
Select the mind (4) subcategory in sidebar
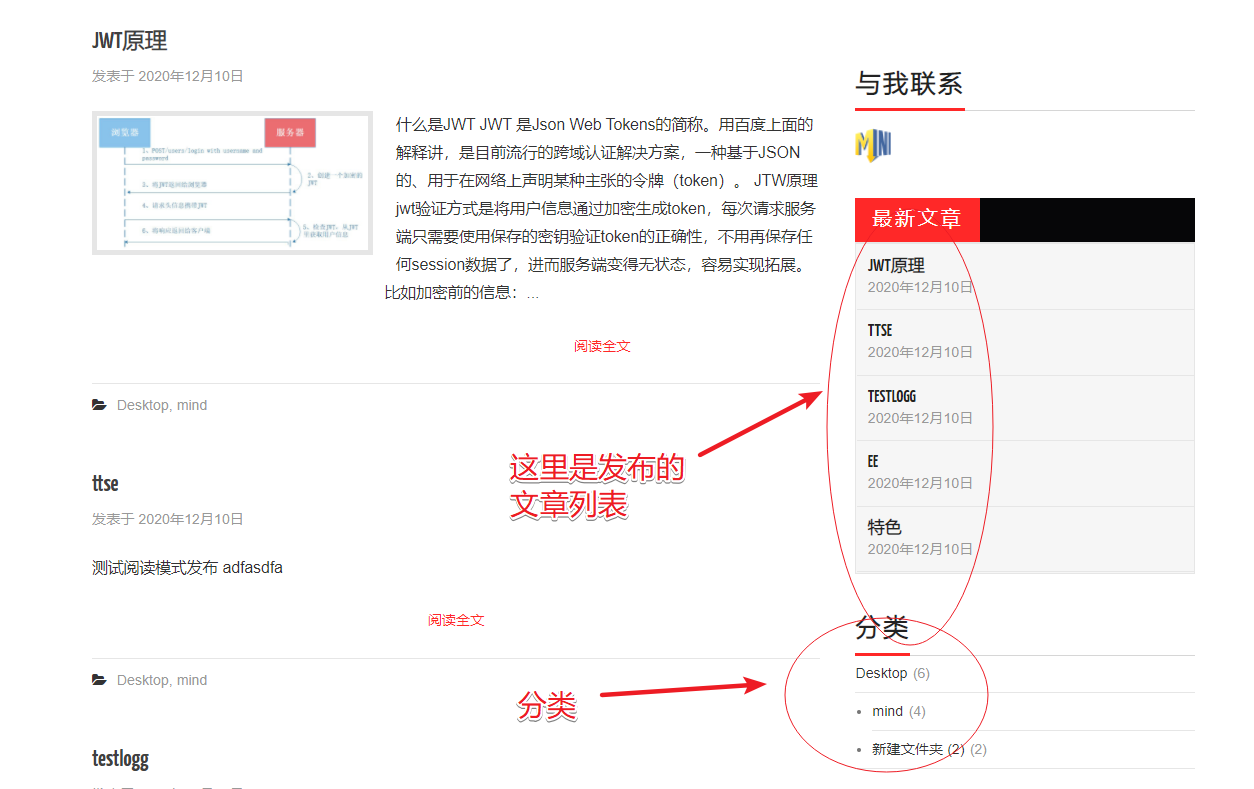click(x=887, y=711)
